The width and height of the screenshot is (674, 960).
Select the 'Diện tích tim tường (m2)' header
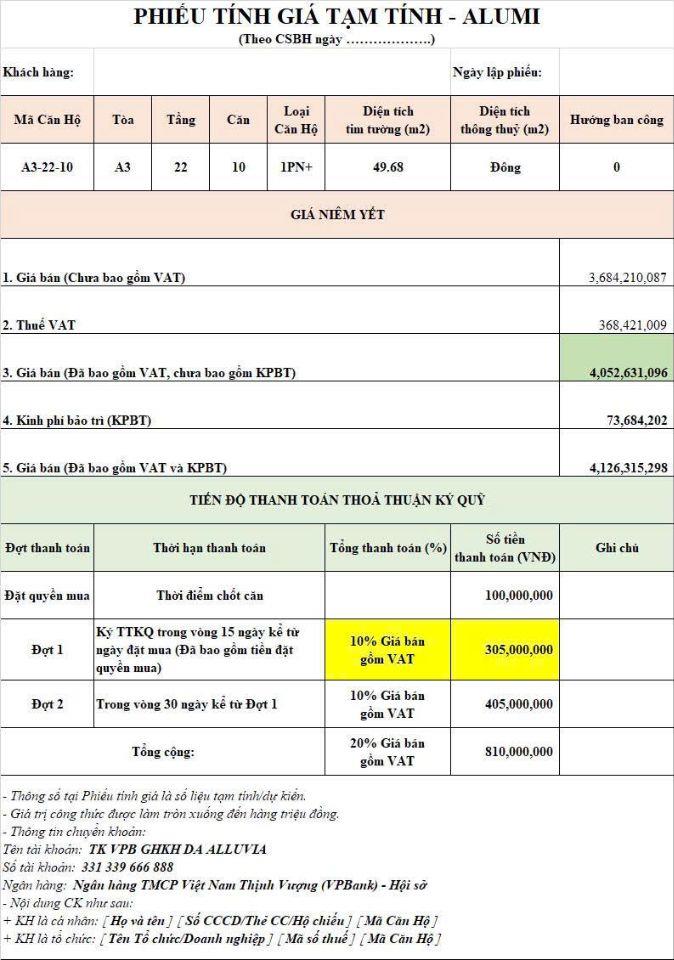tap(388, 119)
